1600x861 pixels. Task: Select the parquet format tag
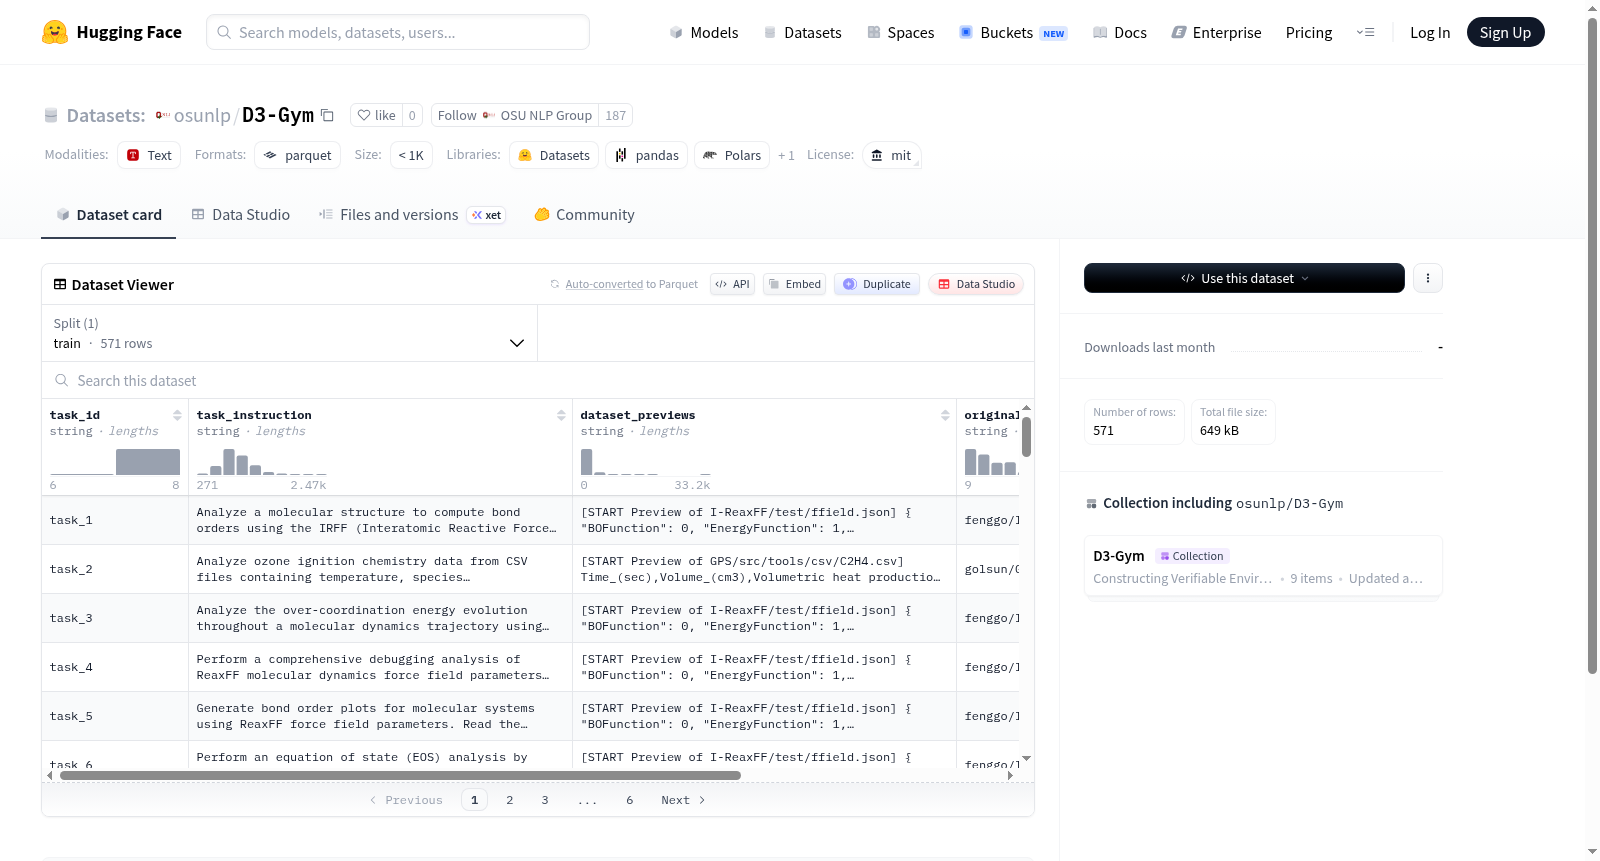point(298,155)
